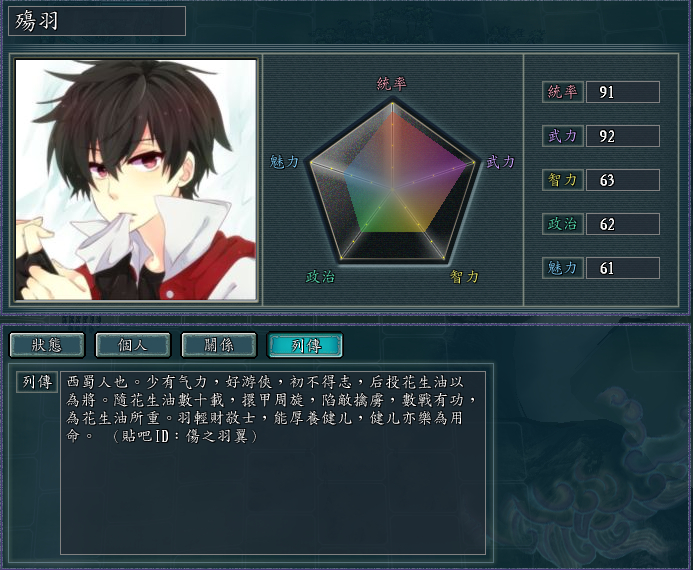This screenshot has width=693, height=570.
Task: Click the 智力 stat label button
Action: coord(563,180)
